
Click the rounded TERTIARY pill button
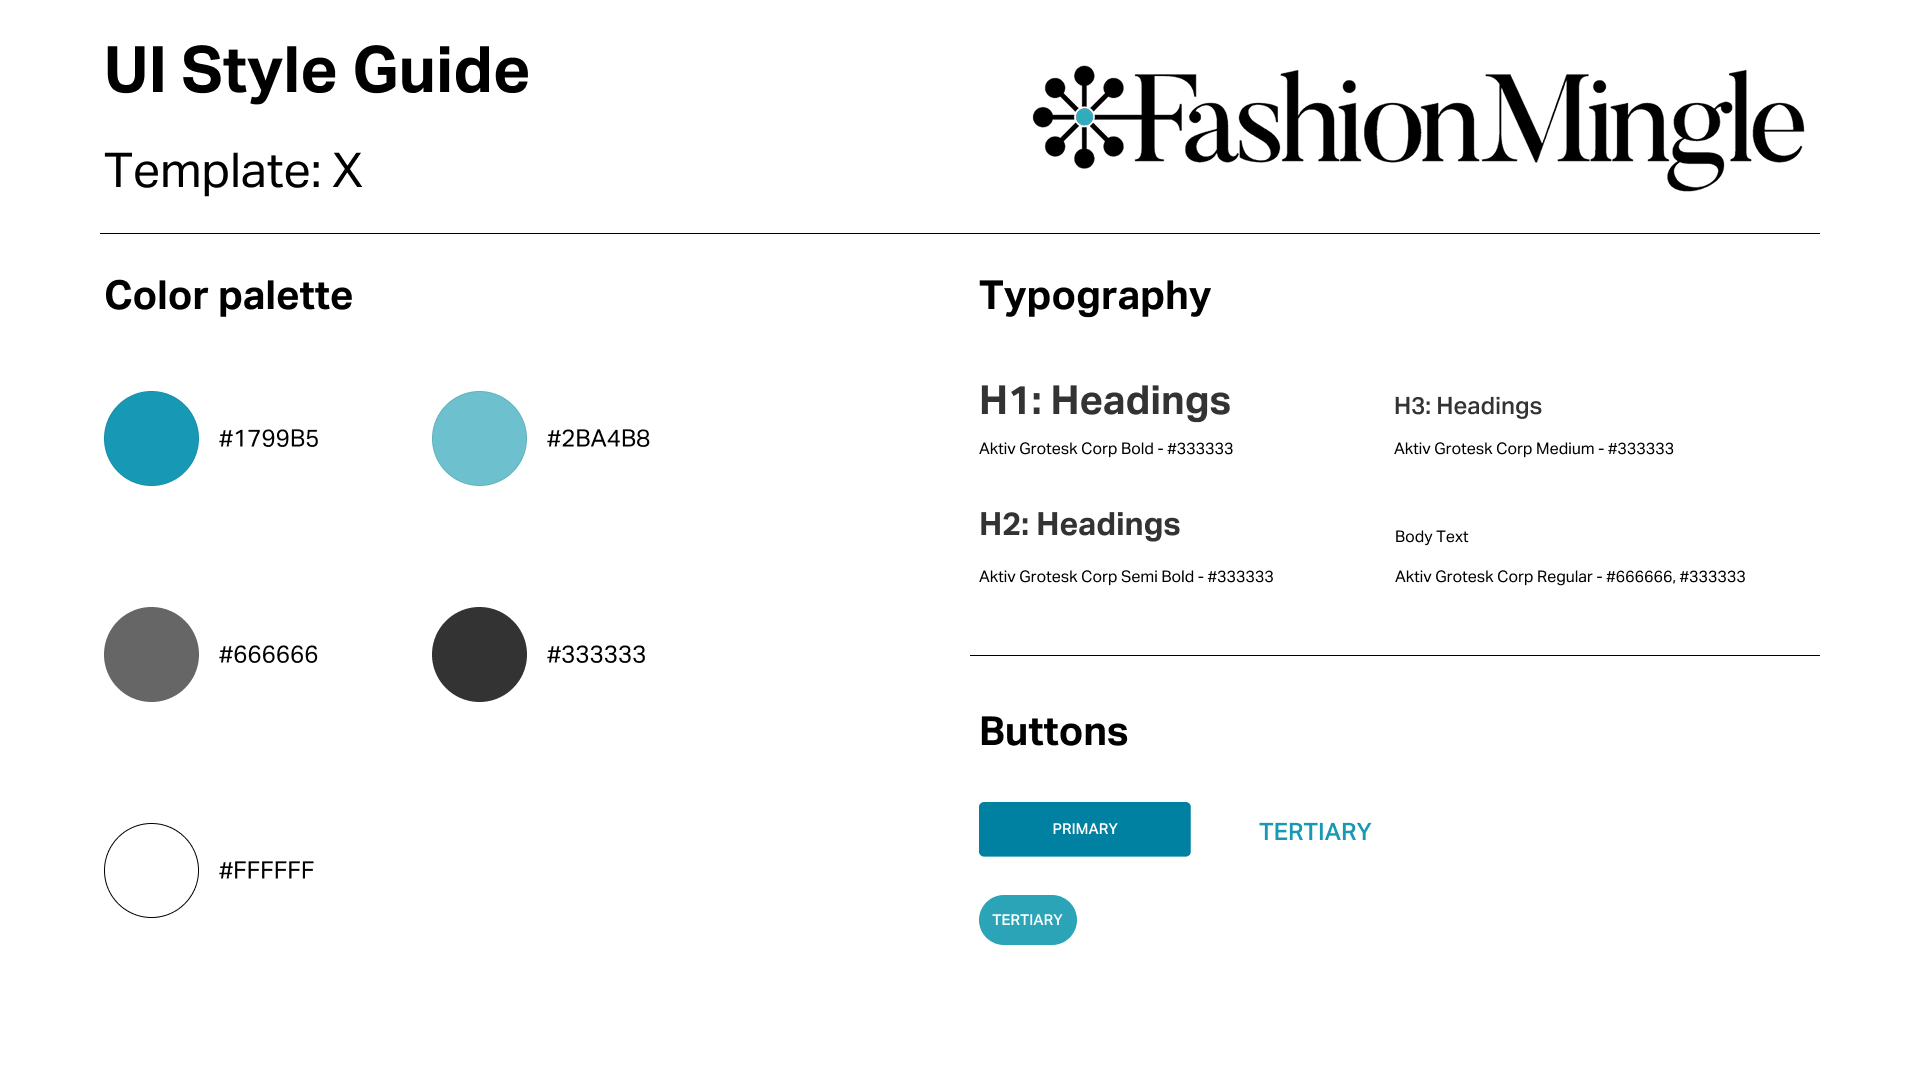coord(1027,920)
